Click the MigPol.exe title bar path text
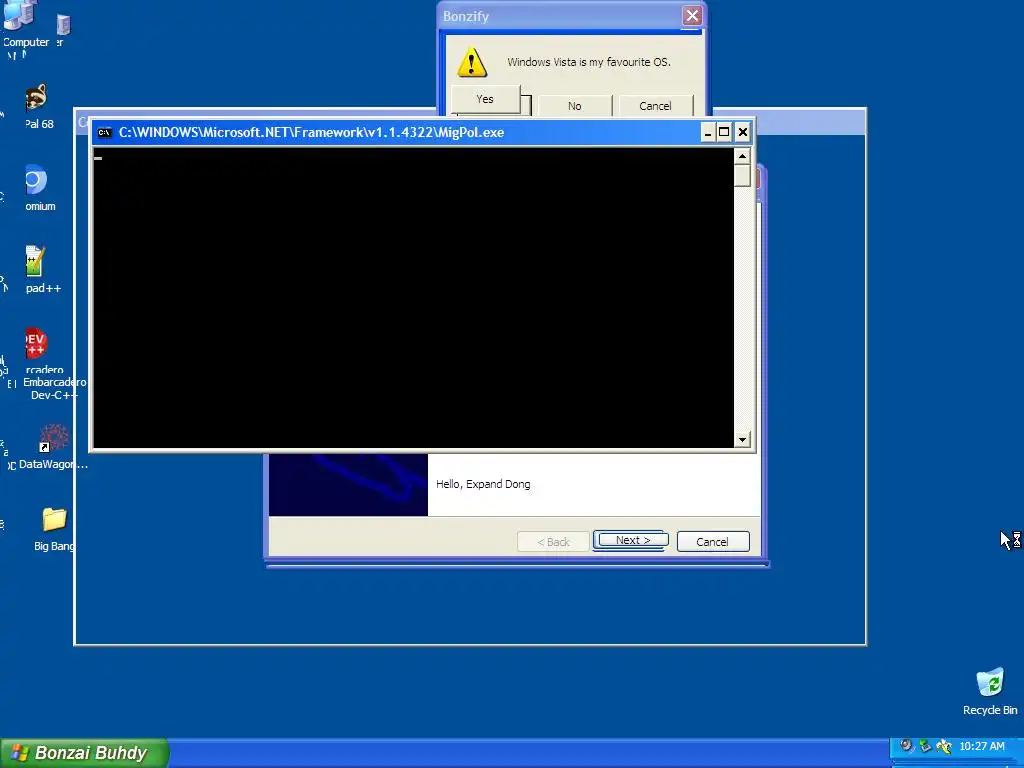The width and height of the screenshot is (1024, 768). [x=312, y=133]
